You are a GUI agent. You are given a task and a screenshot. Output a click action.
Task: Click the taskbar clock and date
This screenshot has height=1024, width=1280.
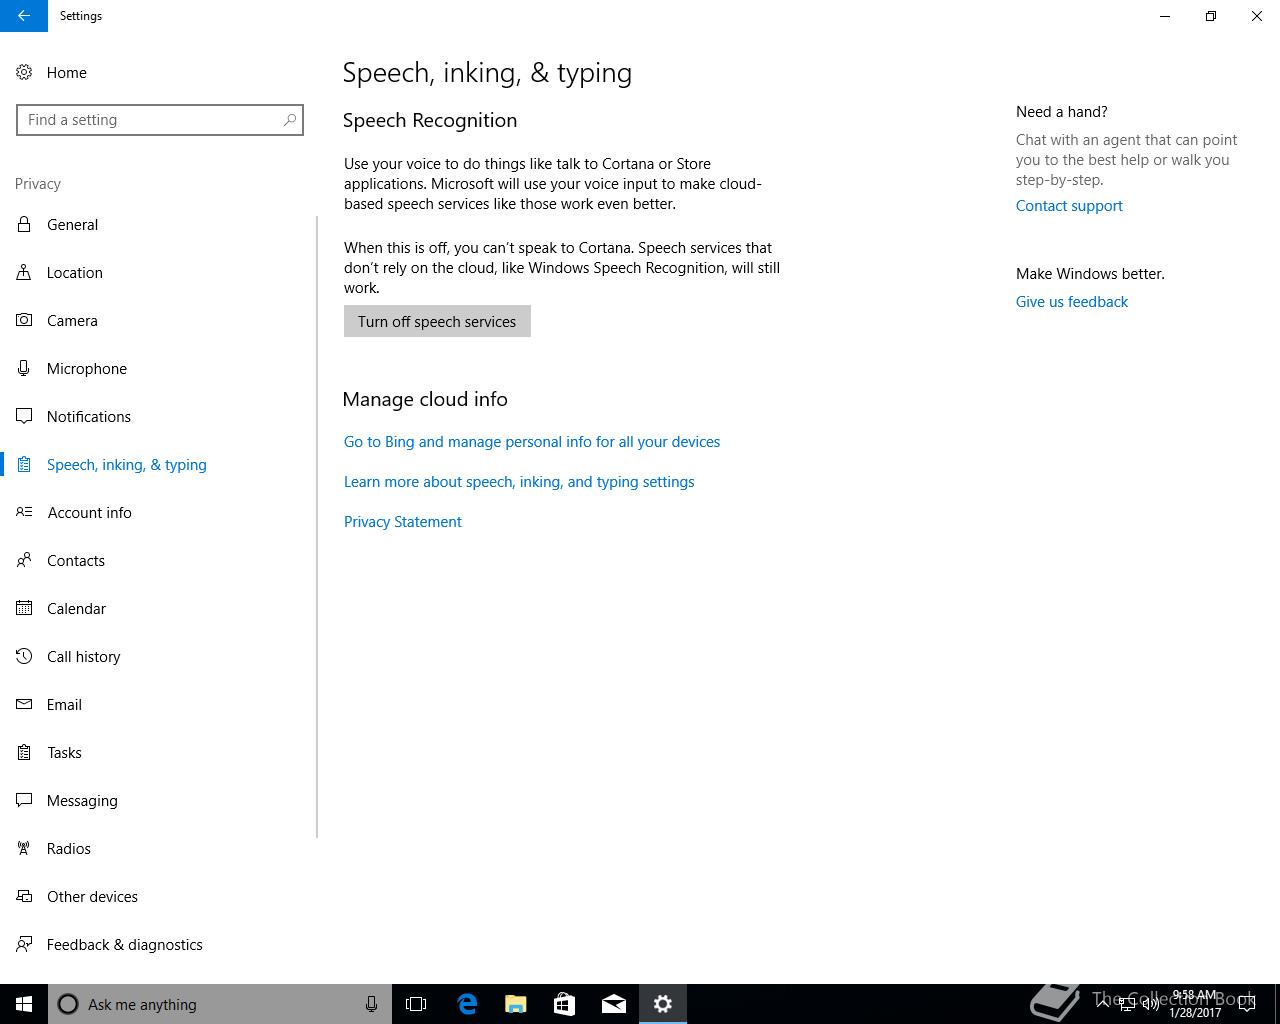click(1195, 1004)
